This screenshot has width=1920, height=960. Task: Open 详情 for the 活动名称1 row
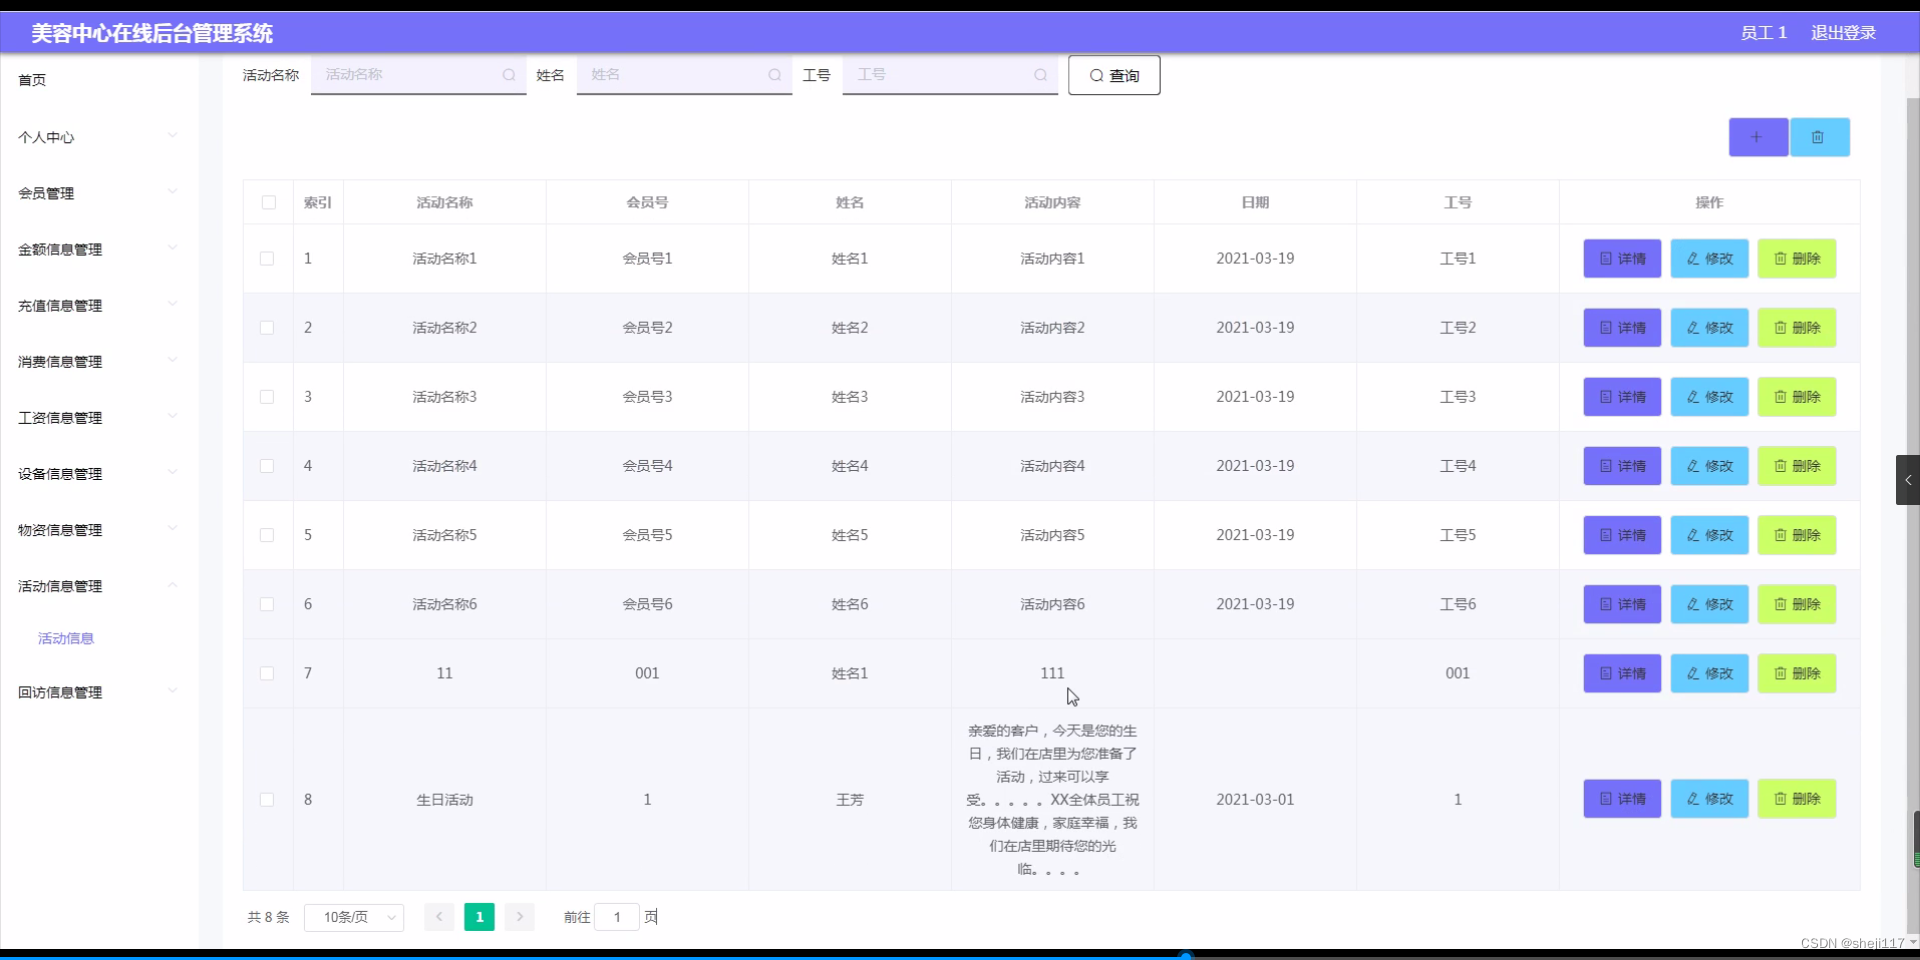click(x=1621, y=258)
